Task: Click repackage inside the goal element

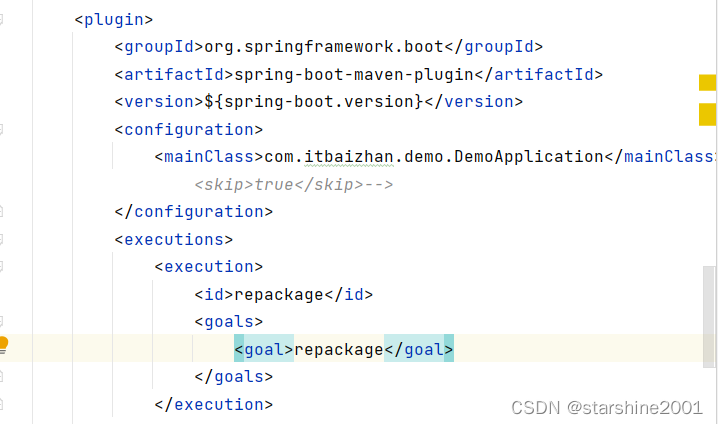Action: (x=339, y=349)
